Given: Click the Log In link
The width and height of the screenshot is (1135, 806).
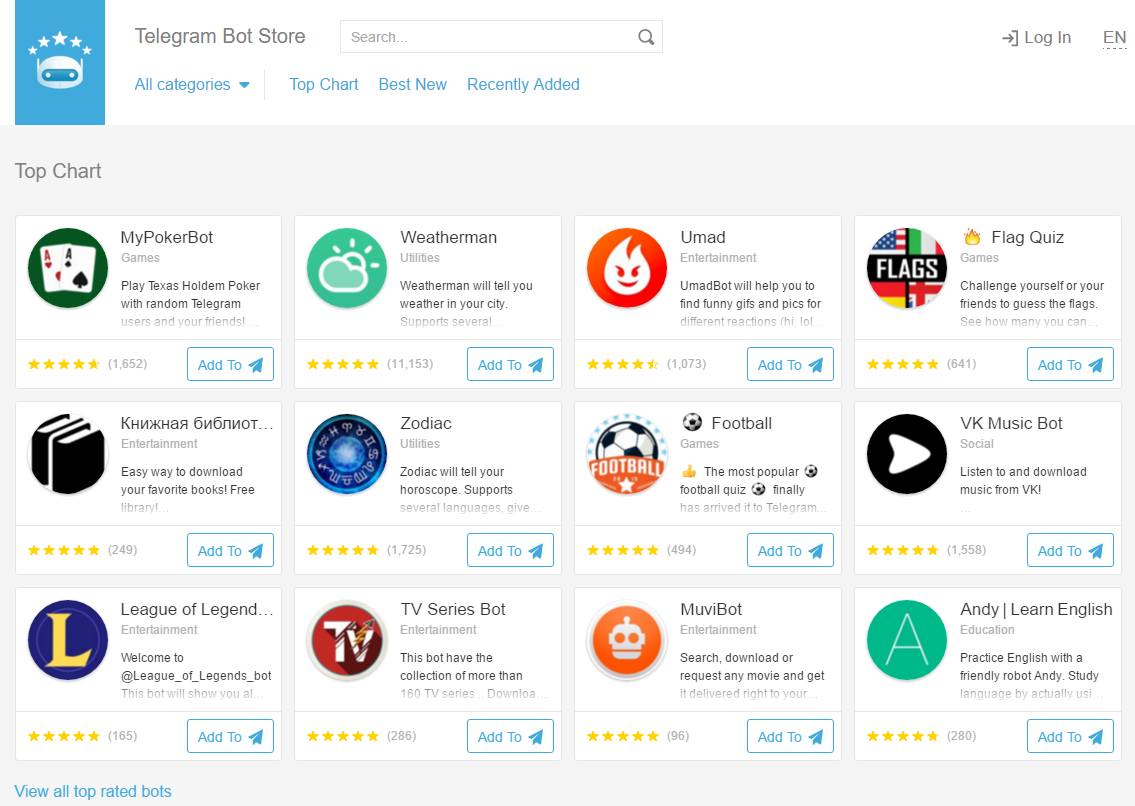Looking at the screenshot, I should (1036, 38).
